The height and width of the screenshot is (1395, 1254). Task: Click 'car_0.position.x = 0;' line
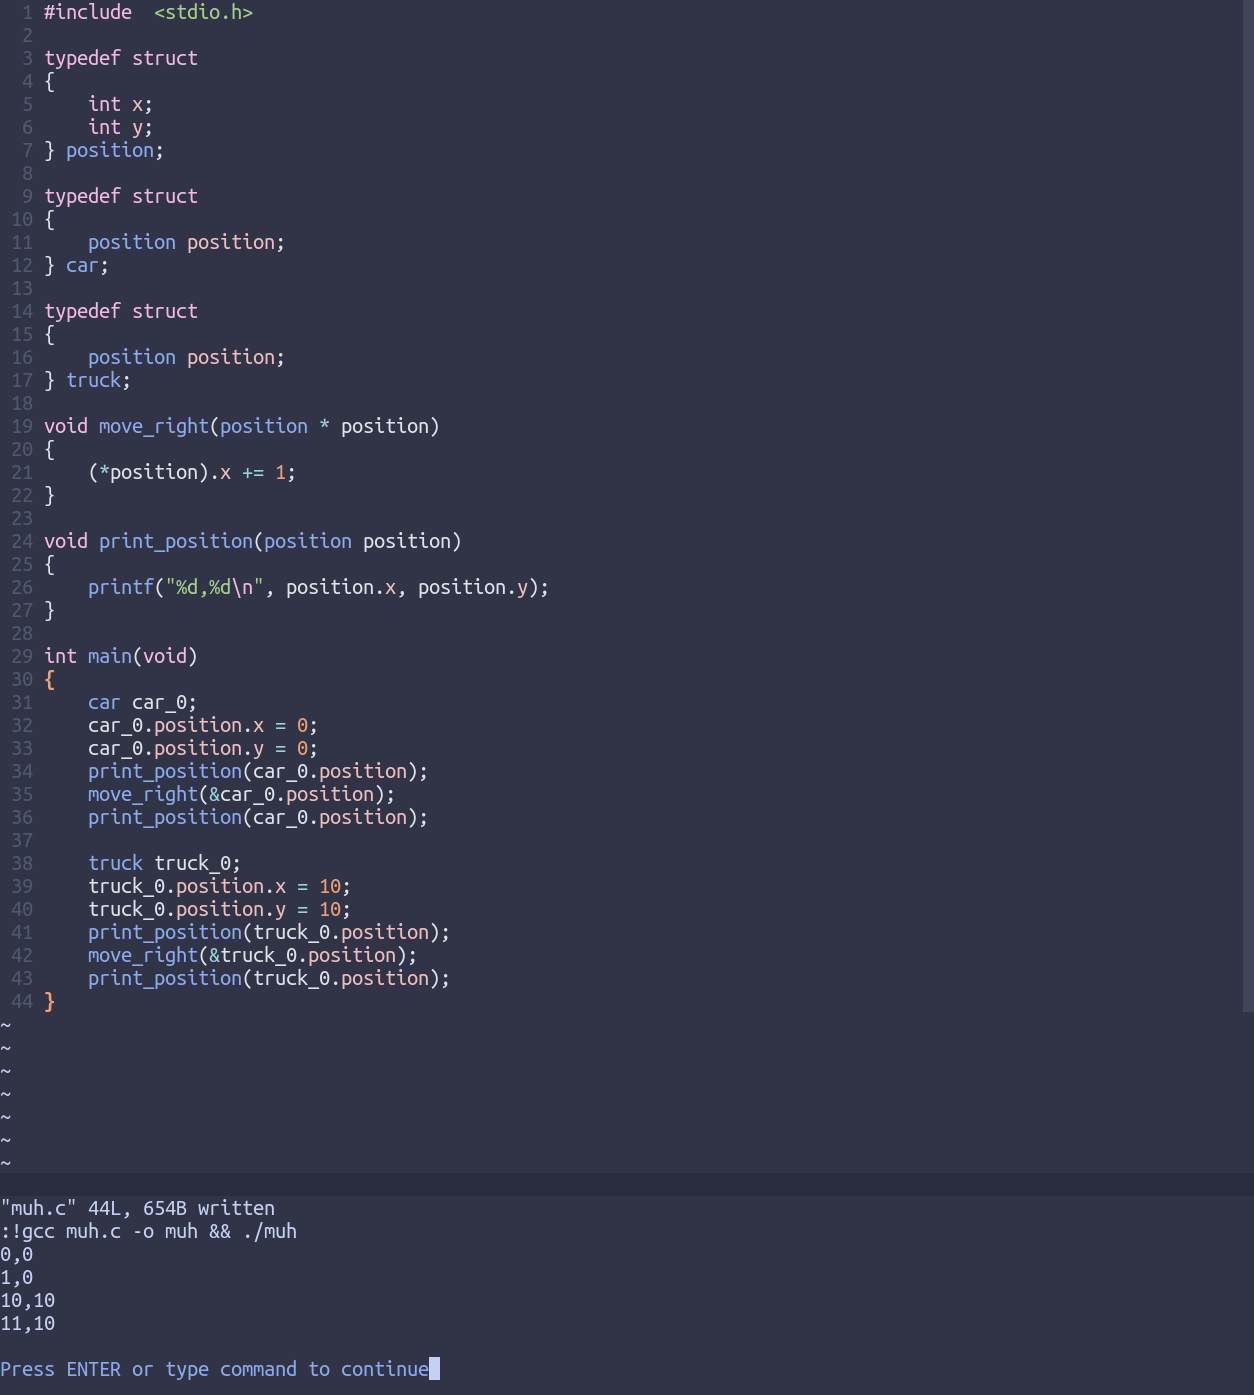pos(203,725)
